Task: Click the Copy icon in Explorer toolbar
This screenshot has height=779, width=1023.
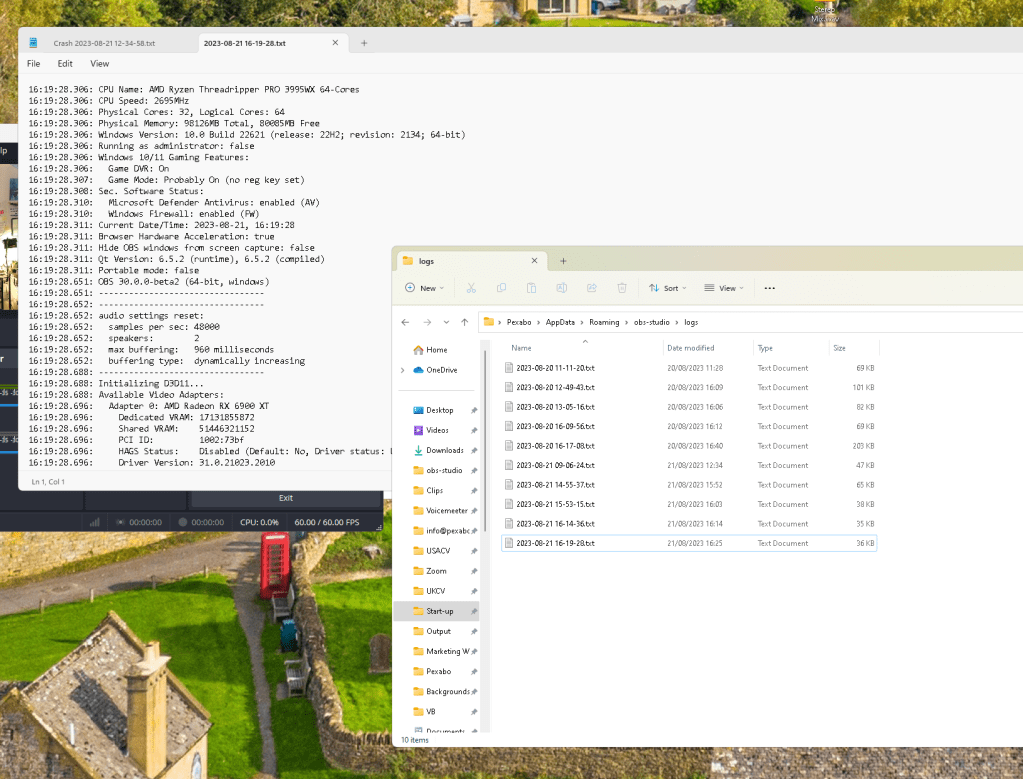Action: [x=501, y=288]
